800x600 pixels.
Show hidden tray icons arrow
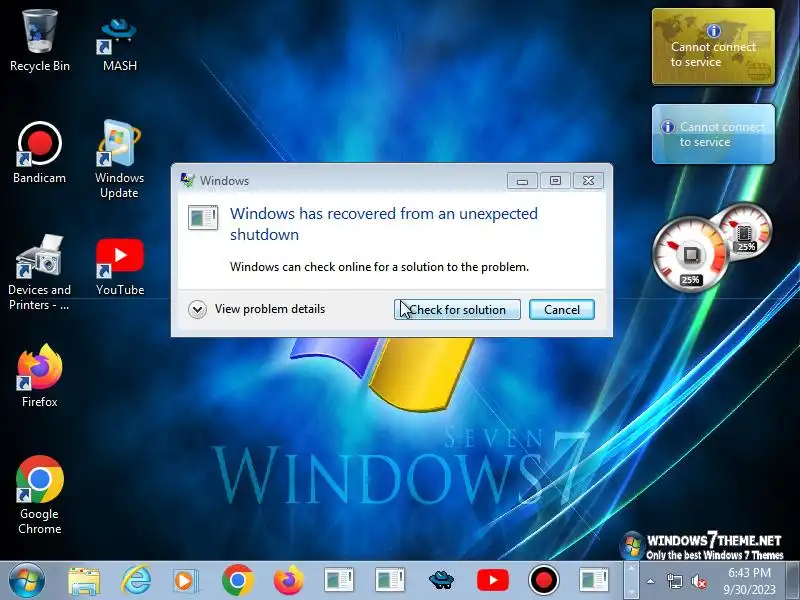(x=651, y=581)
